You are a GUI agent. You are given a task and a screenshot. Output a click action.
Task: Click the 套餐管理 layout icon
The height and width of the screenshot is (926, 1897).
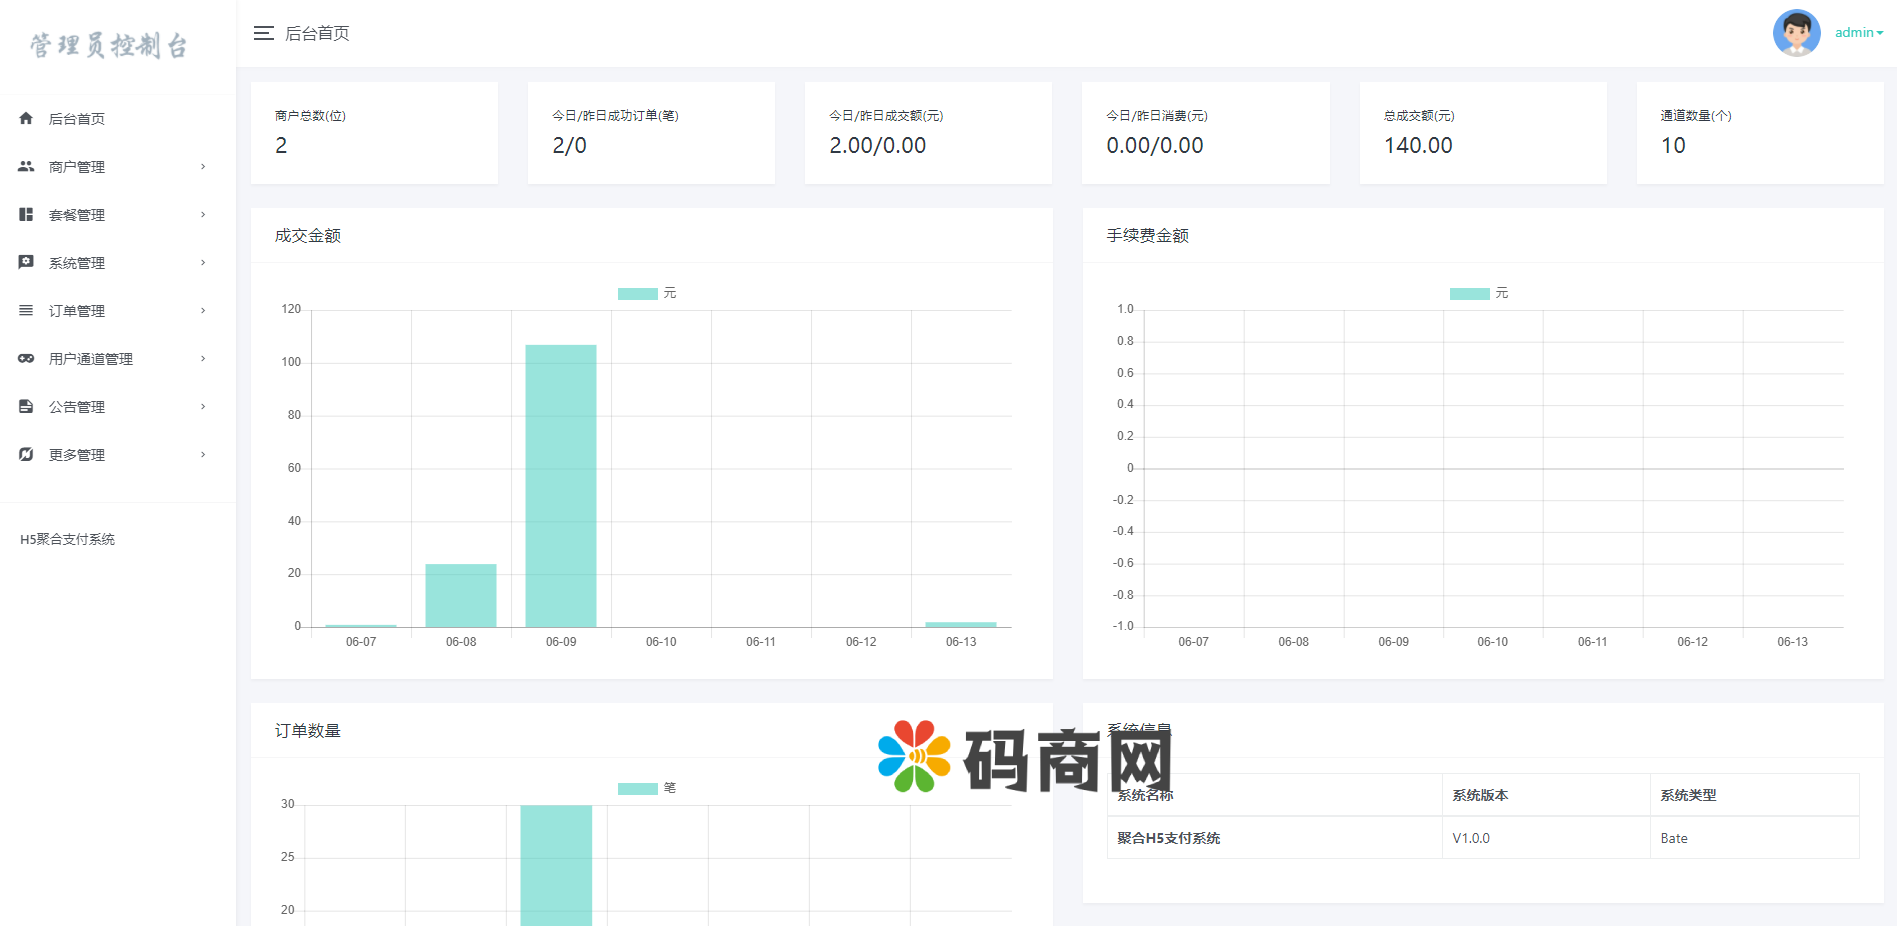[26, 214]
